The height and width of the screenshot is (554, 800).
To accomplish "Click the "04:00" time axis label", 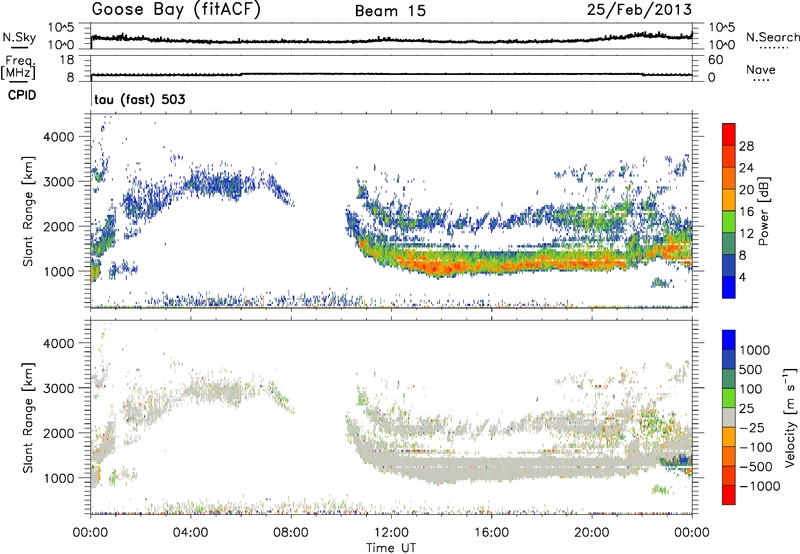I will coord(190,533).
